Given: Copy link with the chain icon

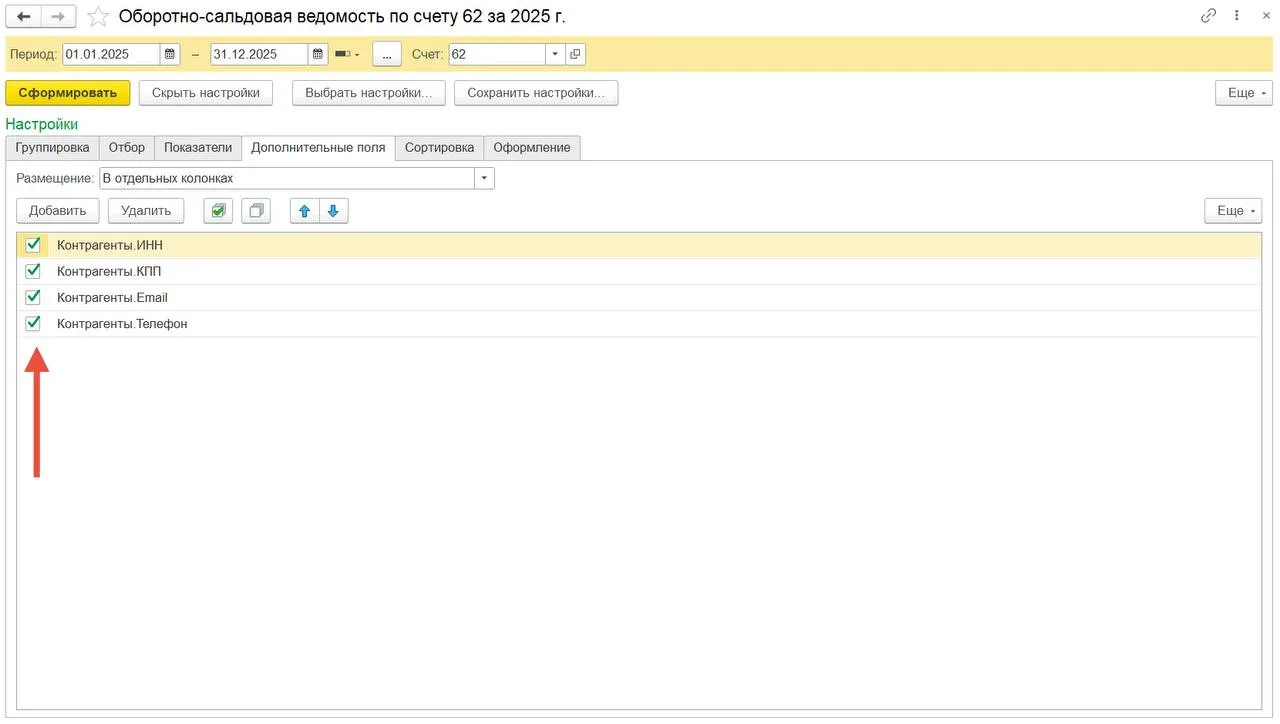Looking at the screenshot, I should coord(1209,16).
